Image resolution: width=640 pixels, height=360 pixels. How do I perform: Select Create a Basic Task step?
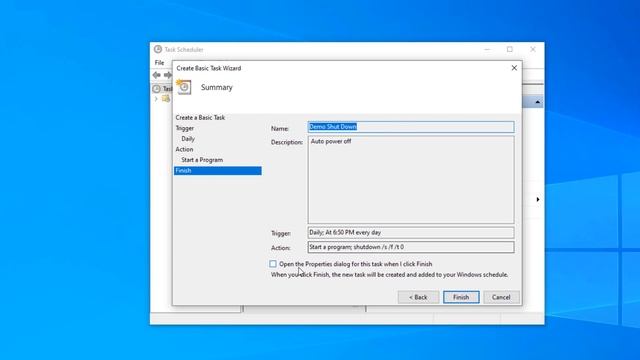(x=200, y=118)
